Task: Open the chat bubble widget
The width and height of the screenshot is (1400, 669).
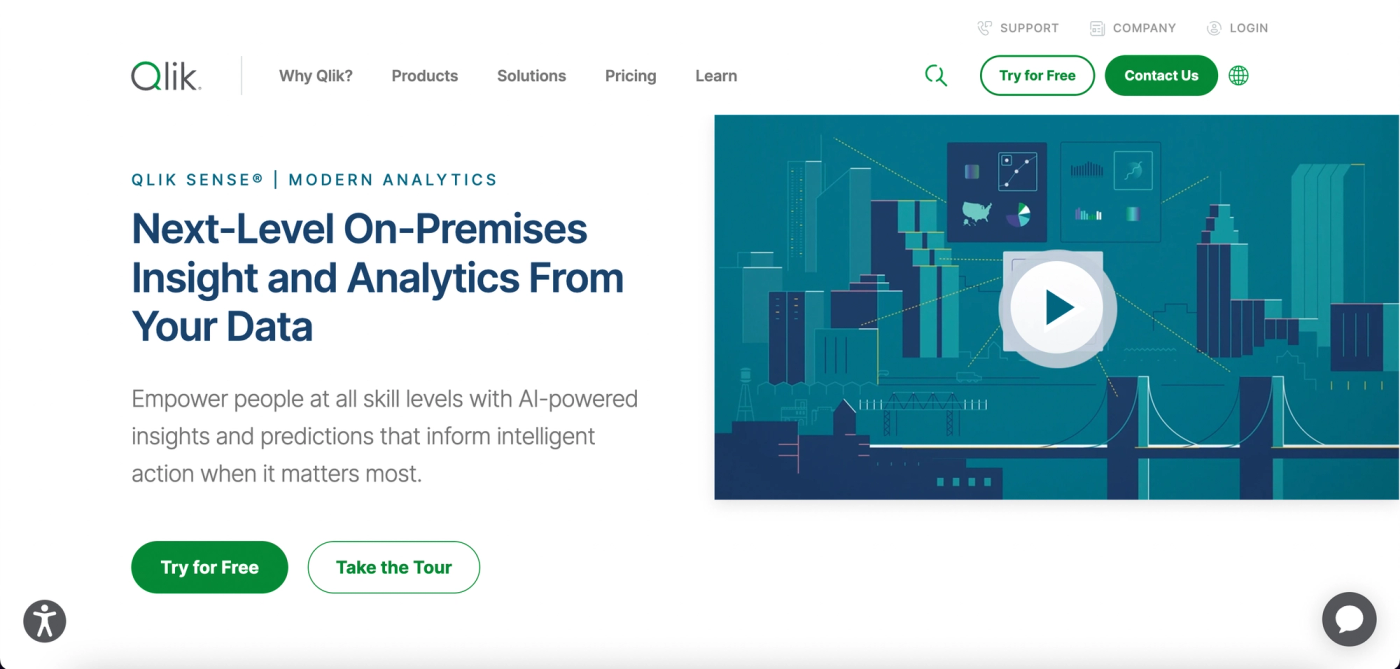Action: pos(1349,619)
